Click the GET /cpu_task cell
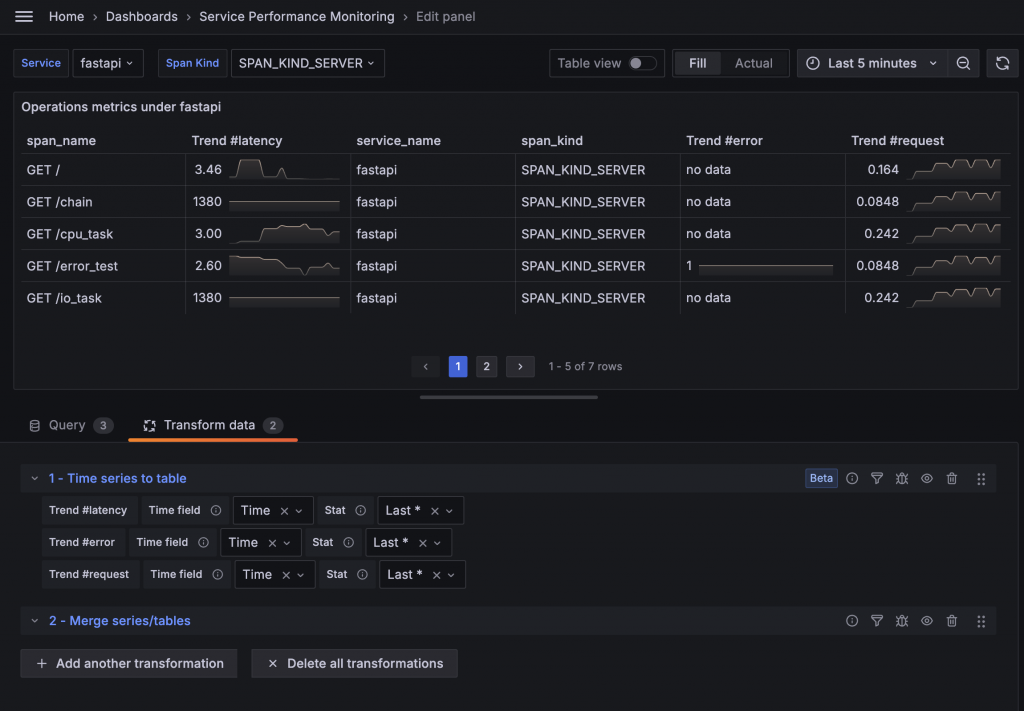 103,234
